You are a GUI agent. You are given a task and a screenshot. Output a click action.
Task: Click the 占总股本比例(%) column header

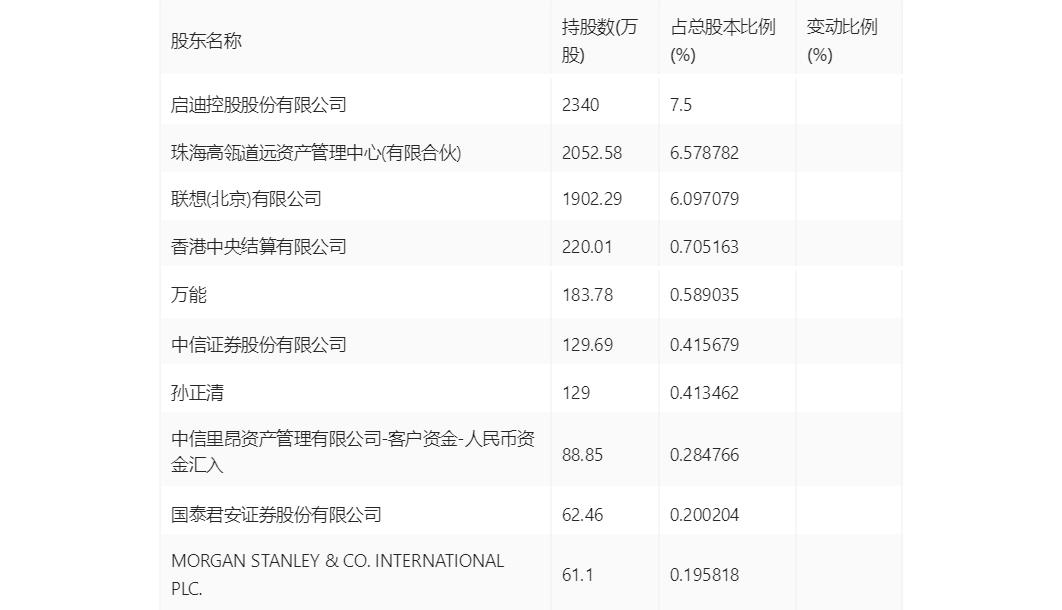[722, 41]
